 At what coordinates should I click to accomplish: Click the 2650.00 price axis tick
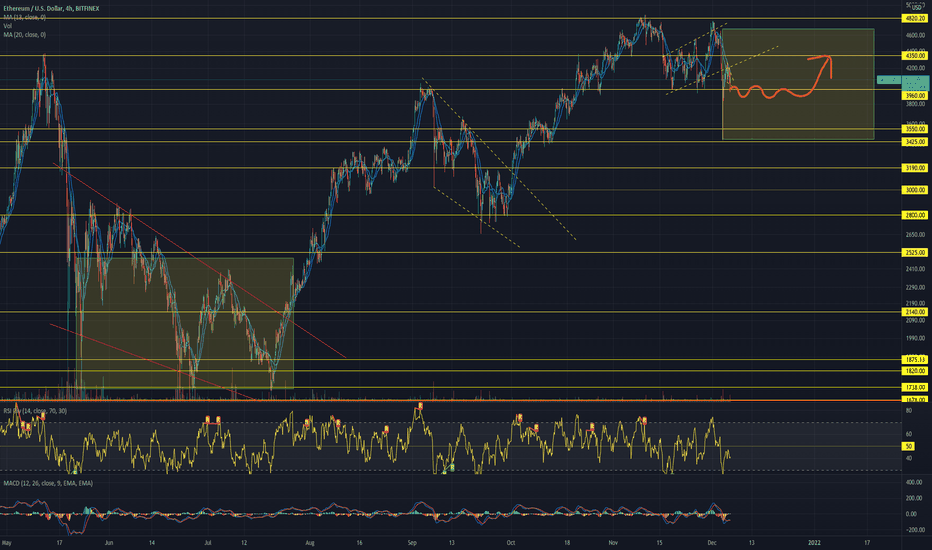click(x=915, y=234)
